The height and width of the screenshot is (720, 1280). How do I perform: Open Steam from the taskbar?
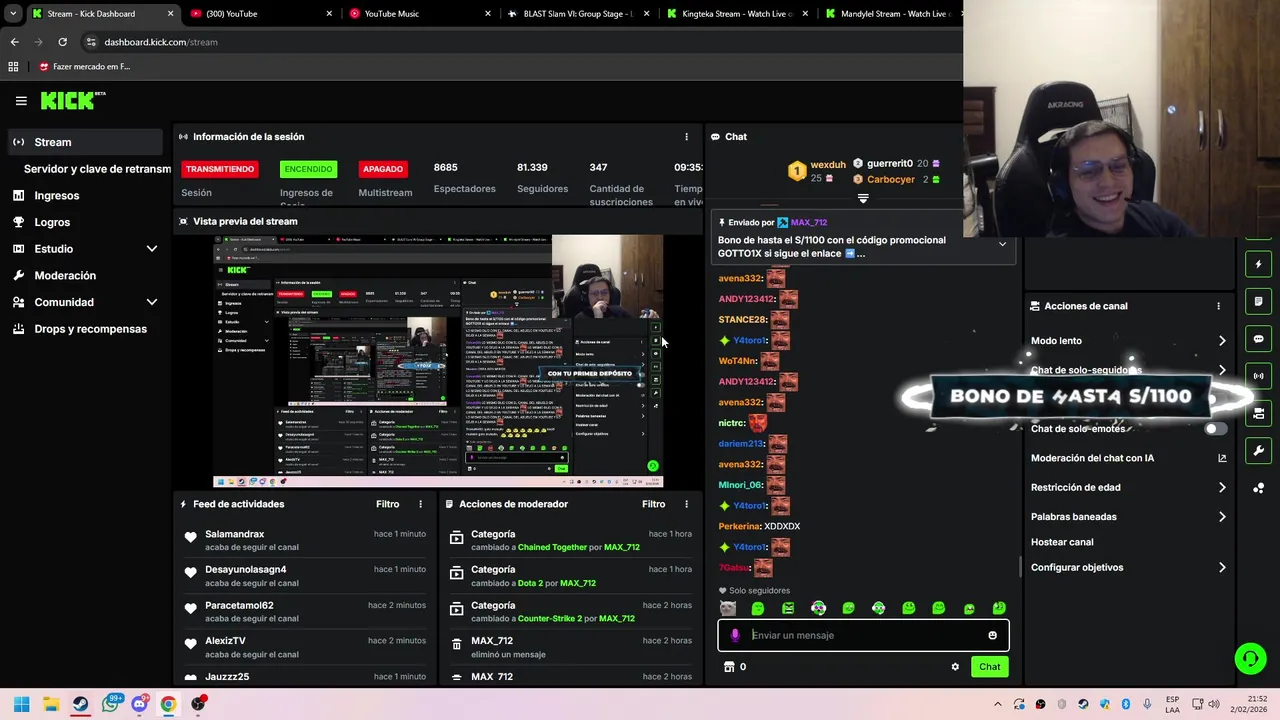80,704
